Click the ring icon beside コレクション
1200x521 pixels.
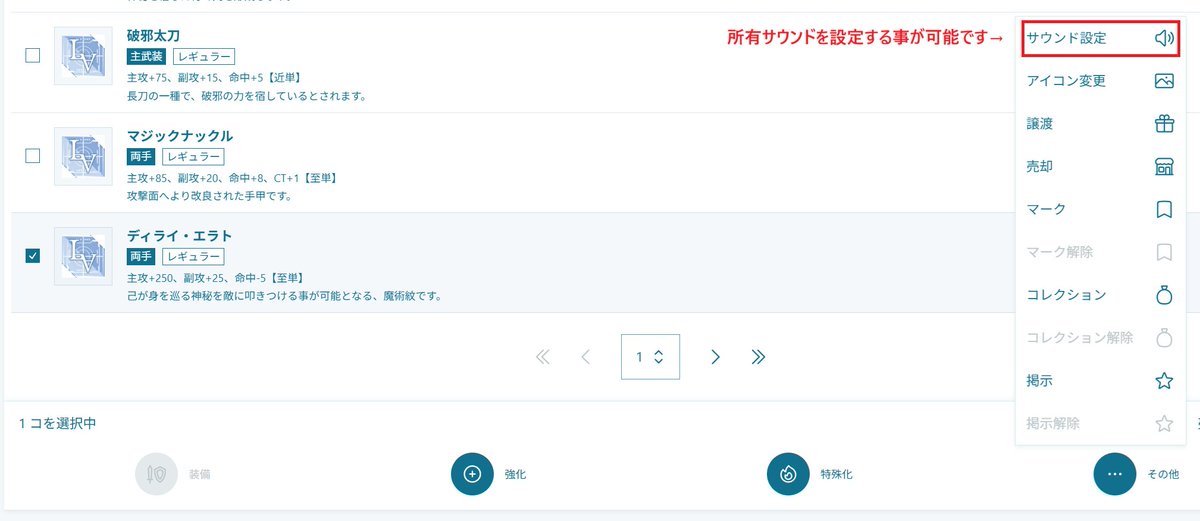1163,295
